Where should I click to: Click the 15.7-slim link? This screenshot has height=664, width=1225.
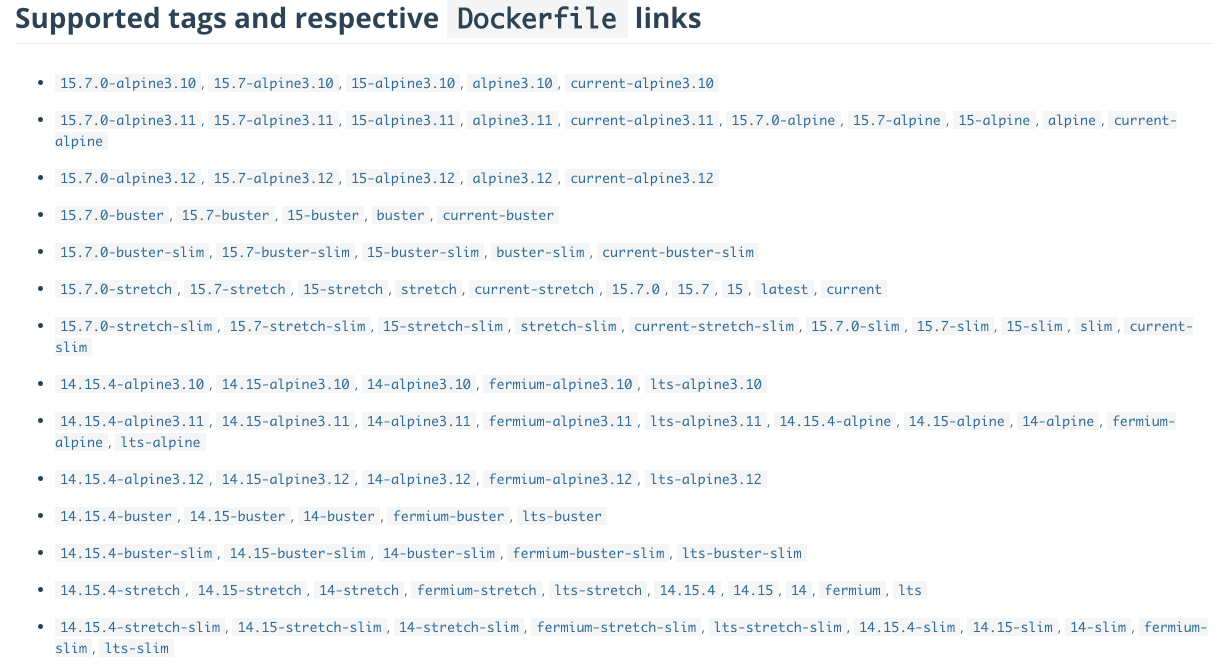952,326
